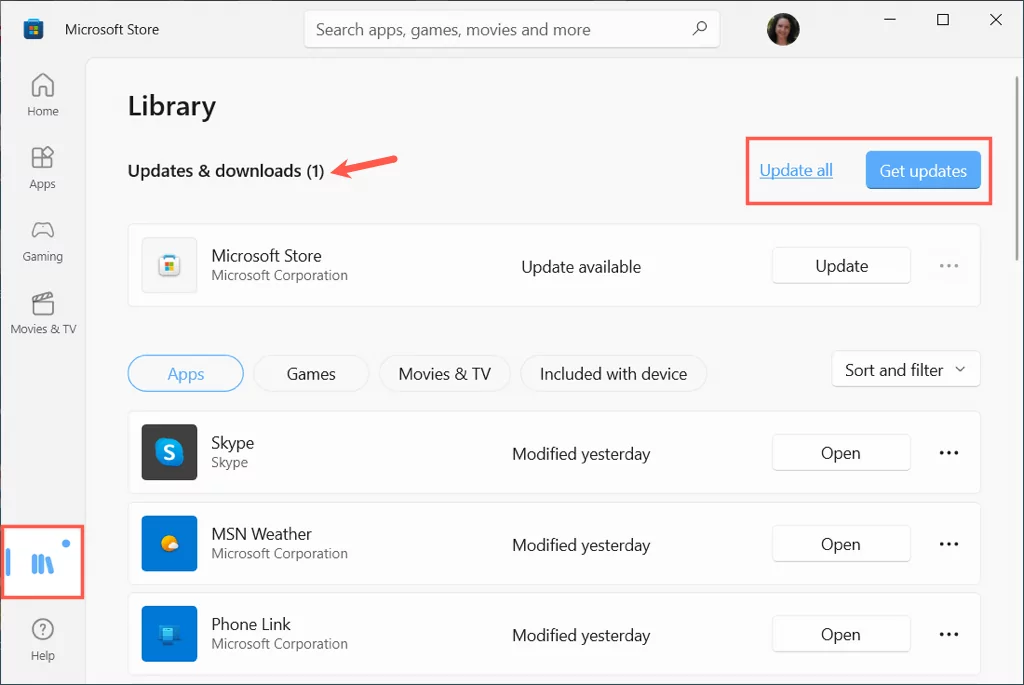Click Modified yesterday text for Phone Link
Image resolution: width=1024 pixels, height=685 pixels.
pos(581,635)
